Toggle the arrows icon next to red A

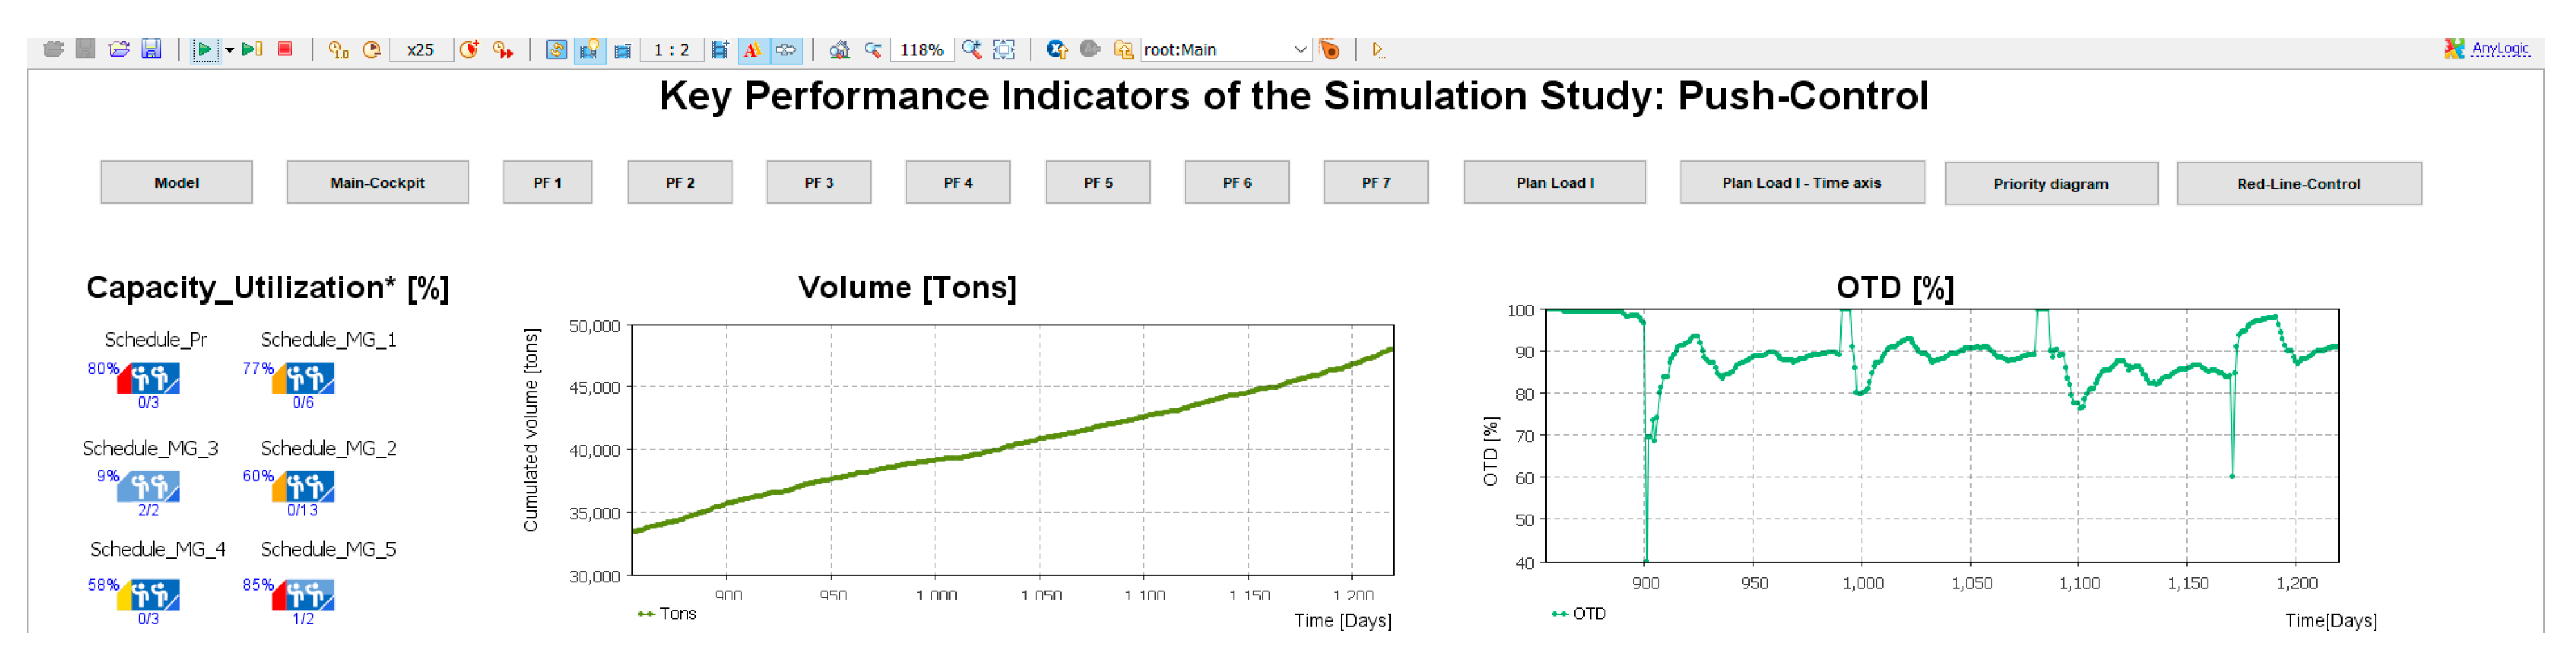click(x=786, y=49)
